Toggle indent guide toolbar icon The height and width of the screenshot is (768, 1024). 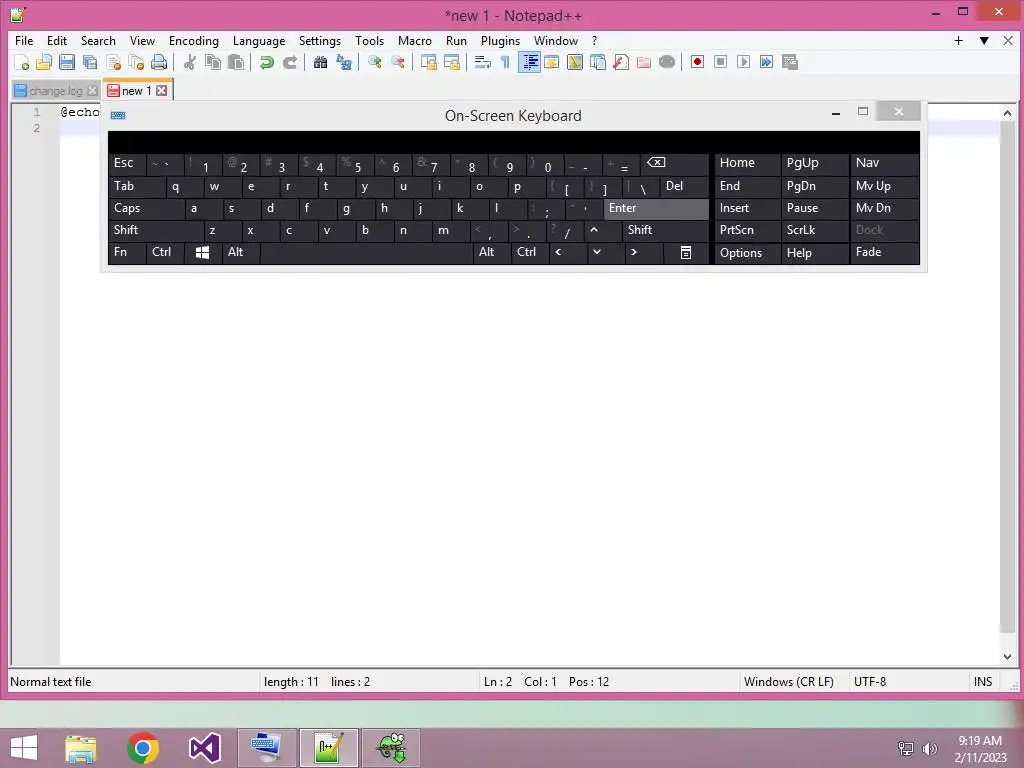tap(530, 62)
